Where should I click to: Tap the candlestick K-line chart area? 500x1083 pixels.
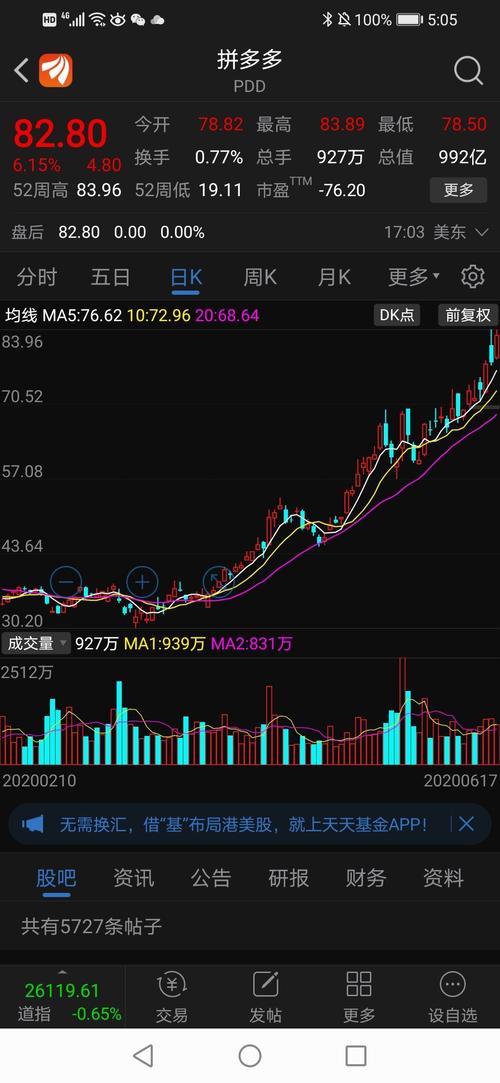pos(250,479)
